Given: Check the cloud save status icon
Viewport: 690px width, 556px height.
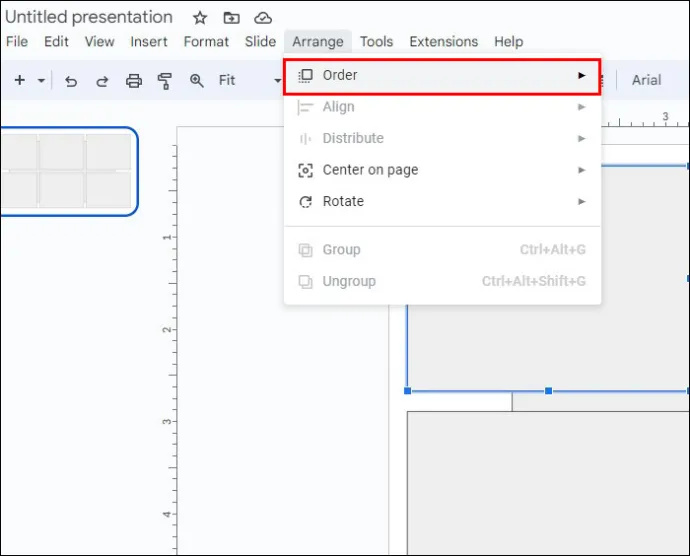Looking at the screenshot, I should click(x=263, y=18).
